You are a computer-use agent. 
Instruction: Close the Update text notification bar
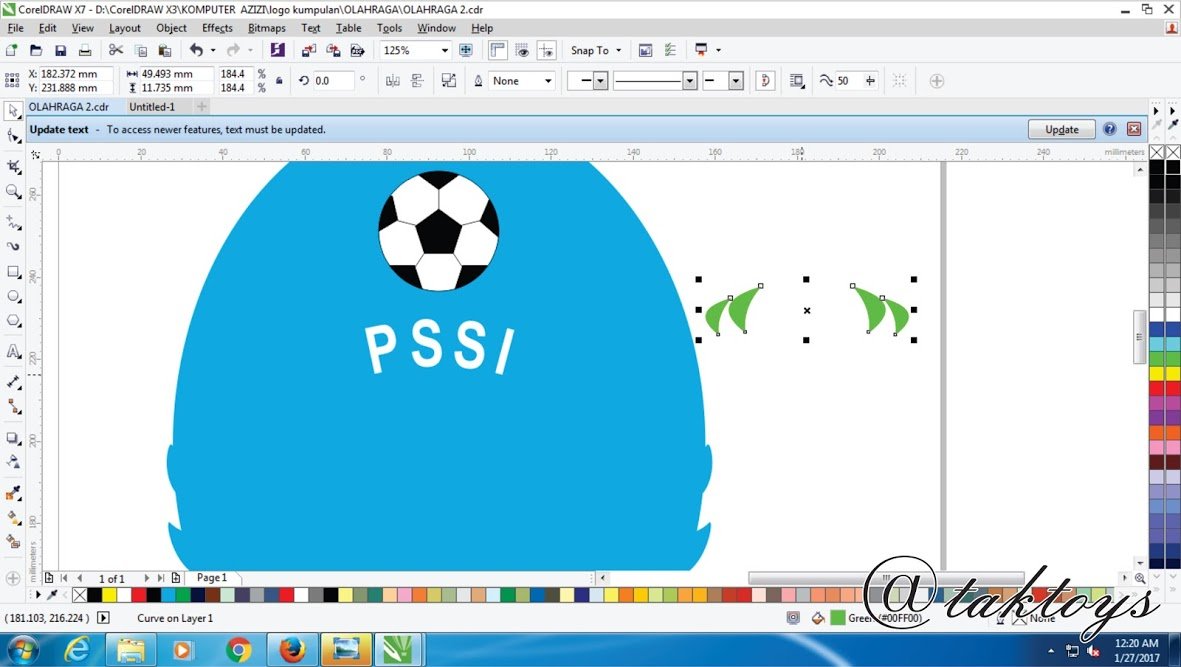click(x=1134, y=129)
